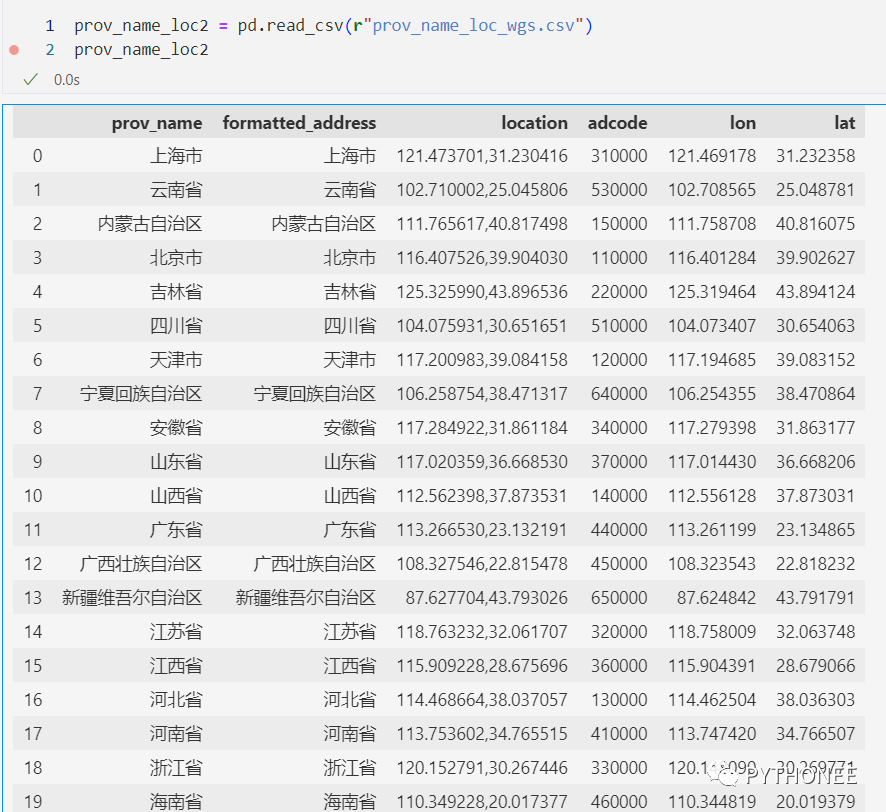Click the adcode column header

pos(617,123)
